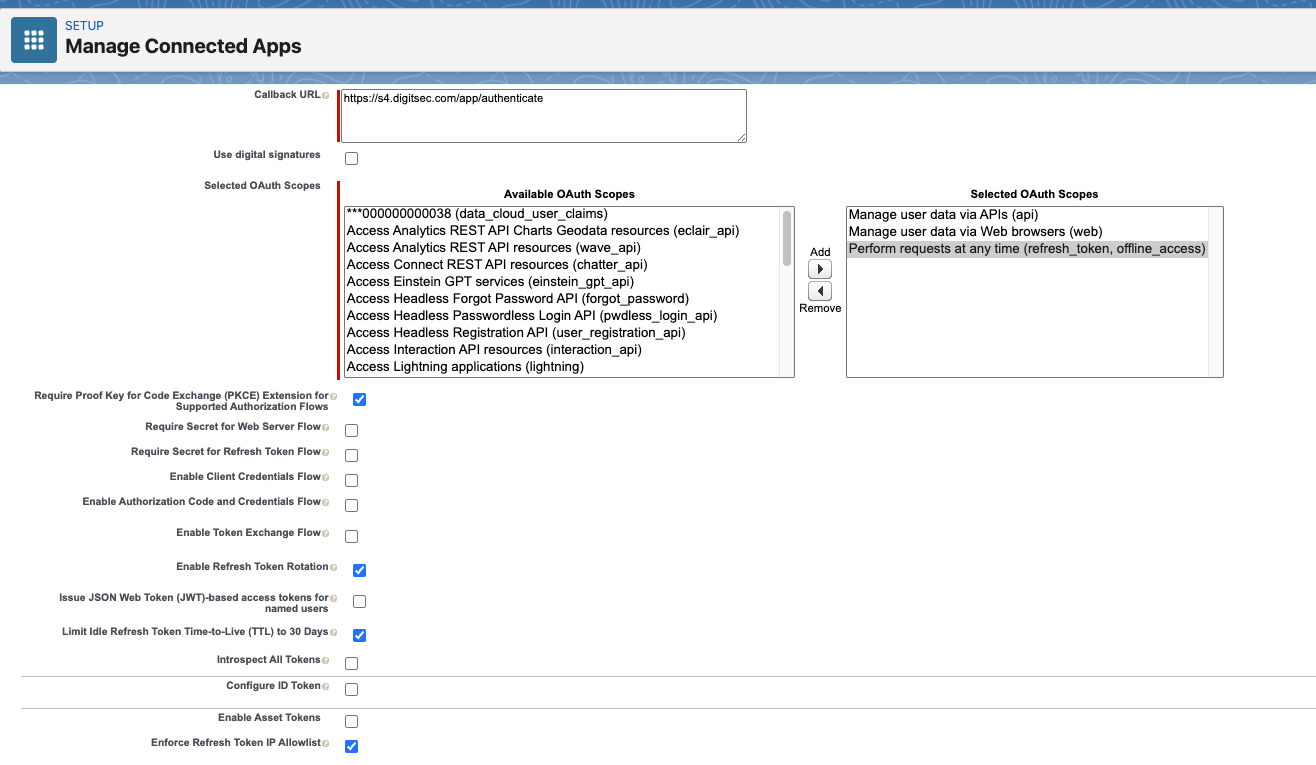The height and width of the screenshot is (765, 1316).
Task: Uncheck the Require PKCE Extension checkbox
Action: point(359,400)
